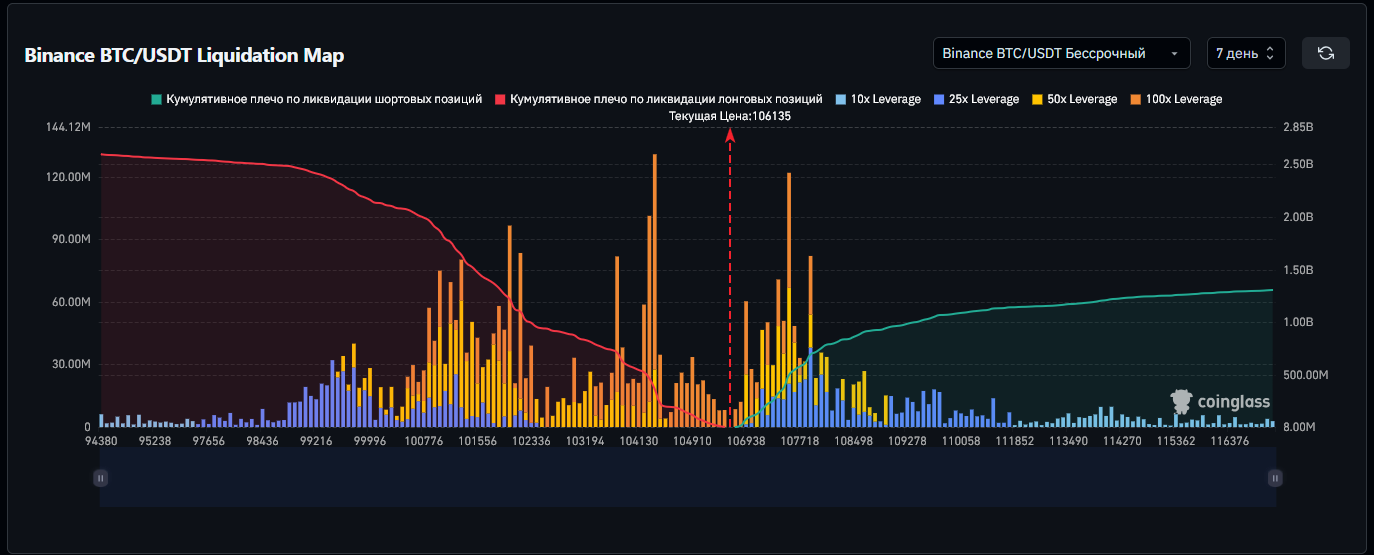Screen dimensions: 1374x555
Task: Click the 109278 price axis label
Action: [908, 441]
